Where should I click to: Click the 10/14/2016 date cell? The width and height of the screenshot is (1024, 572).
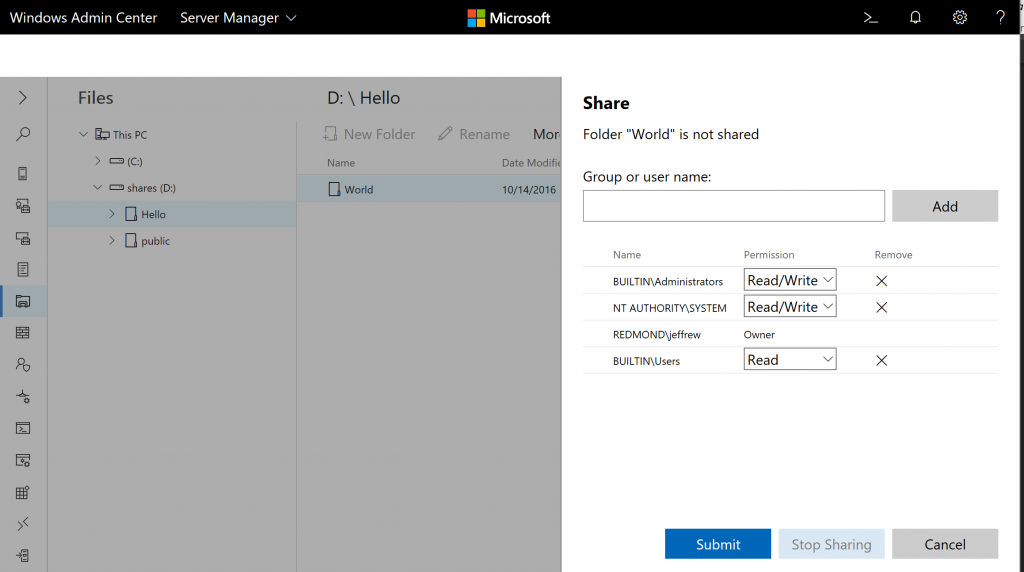[x=529, y=189]
